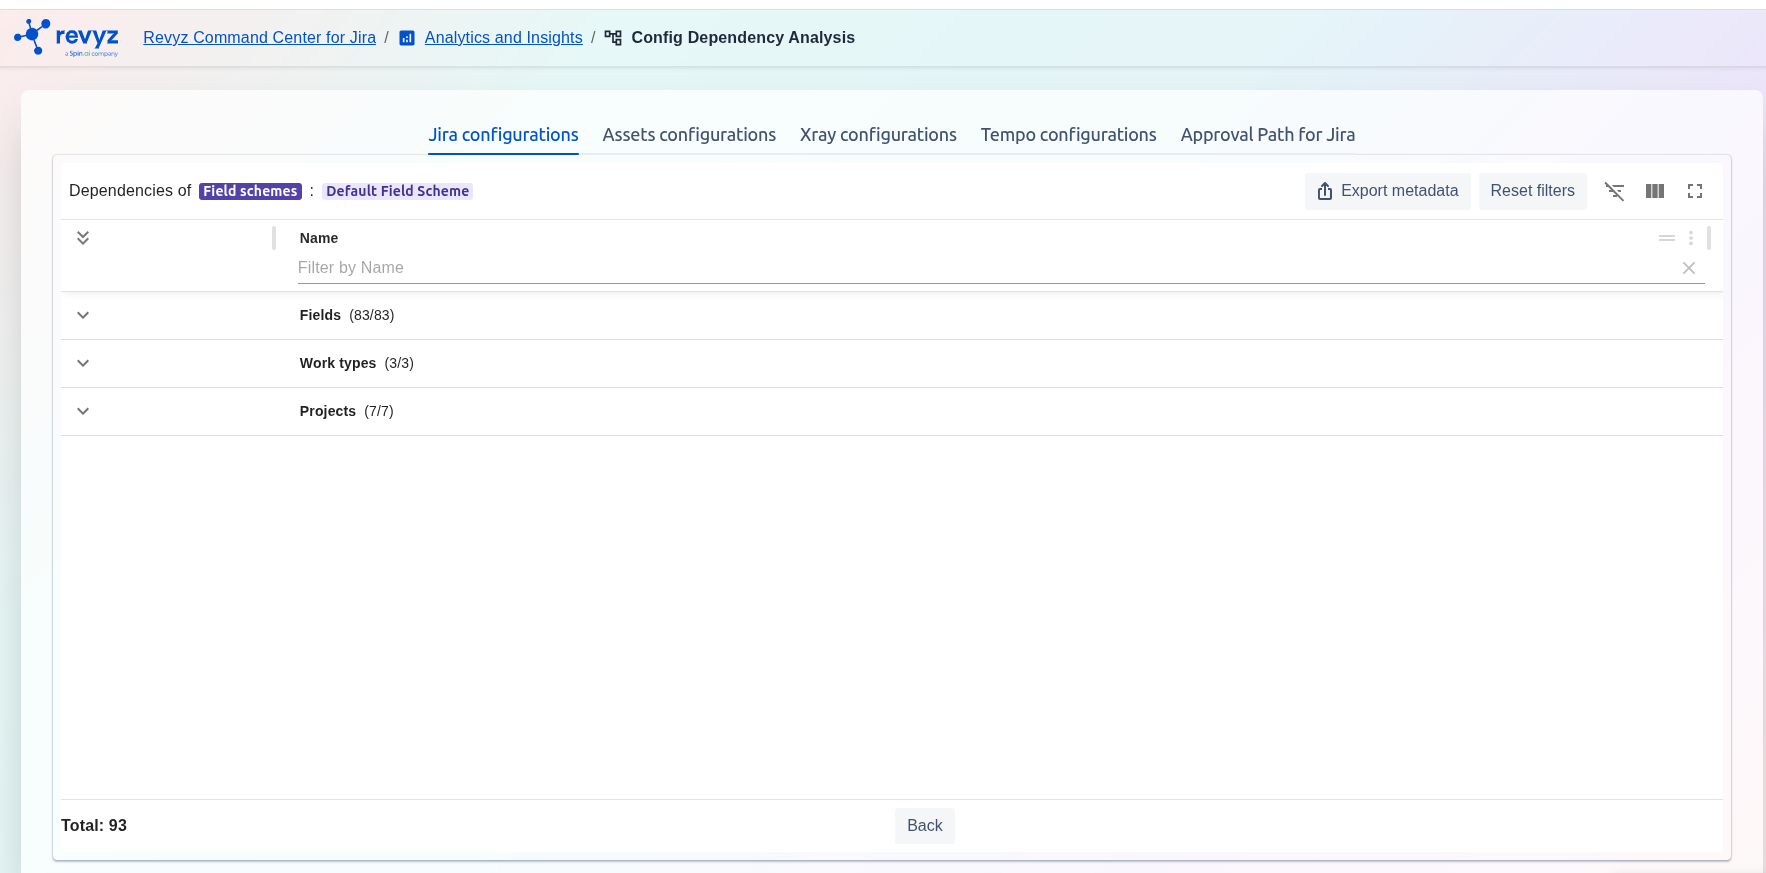Viewport: 1766px width, 873px height.
Task: Click the Fields (83/83) label
Action: (347, 315)
